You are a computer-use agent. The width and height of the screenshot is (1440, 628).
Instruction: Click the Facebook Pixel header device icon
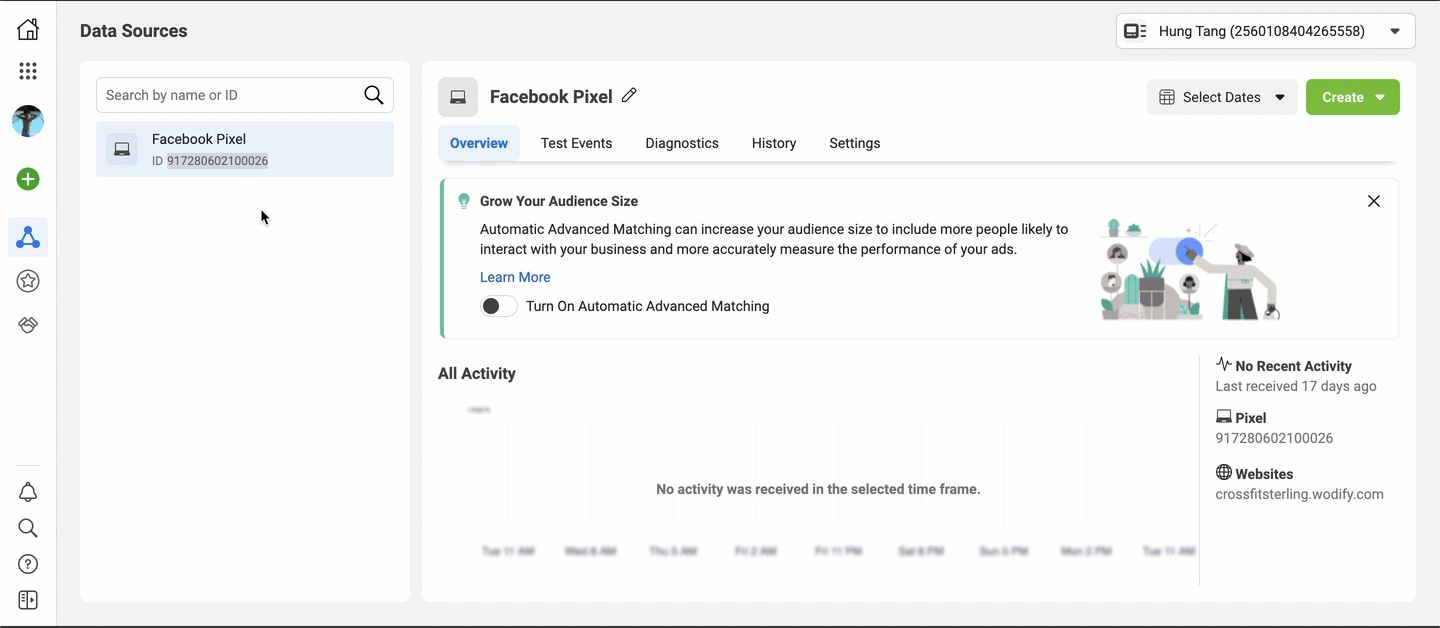coord(458,97)
